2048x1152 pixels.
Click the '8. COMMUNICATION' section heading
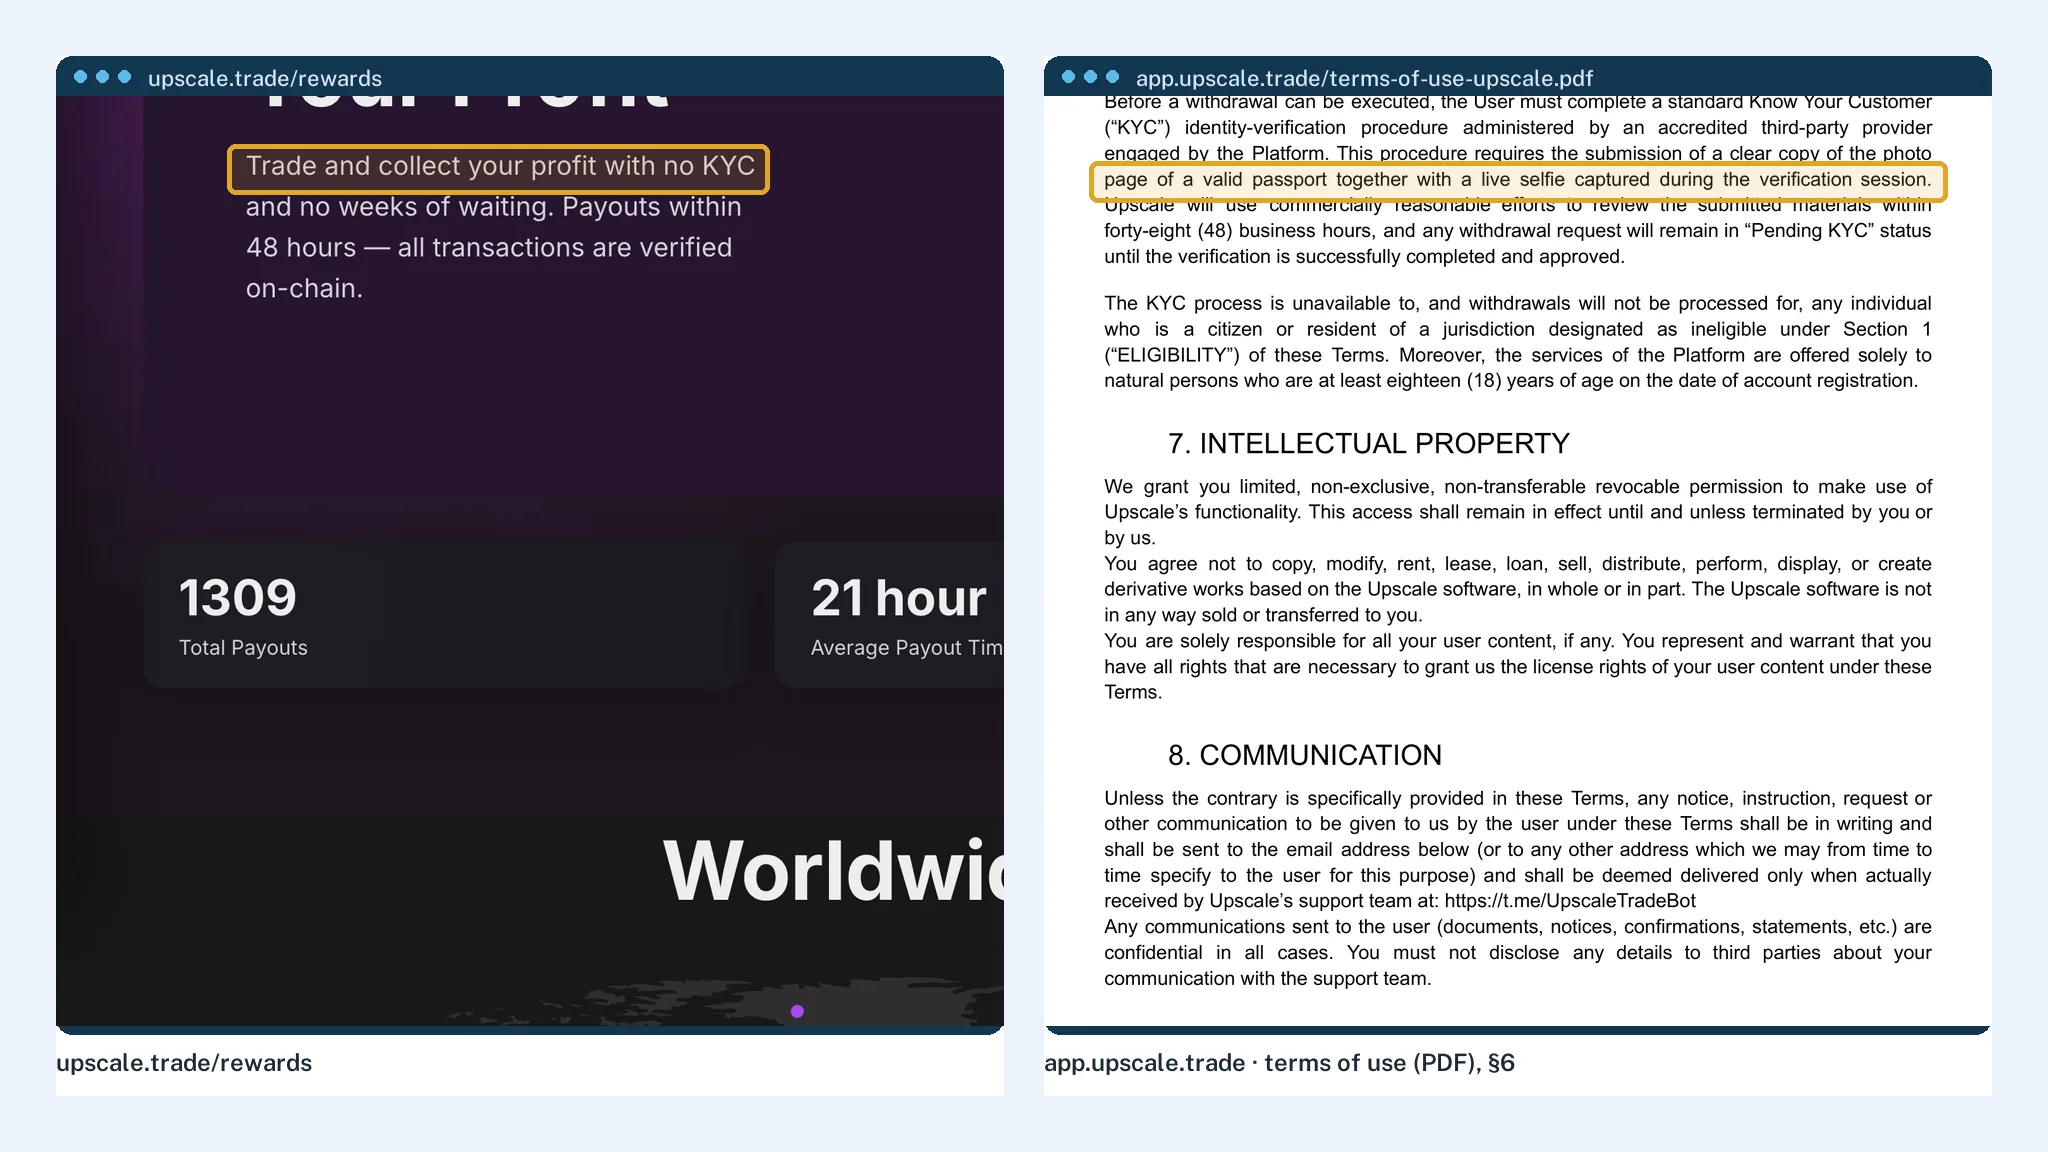tap(1304, 755)
